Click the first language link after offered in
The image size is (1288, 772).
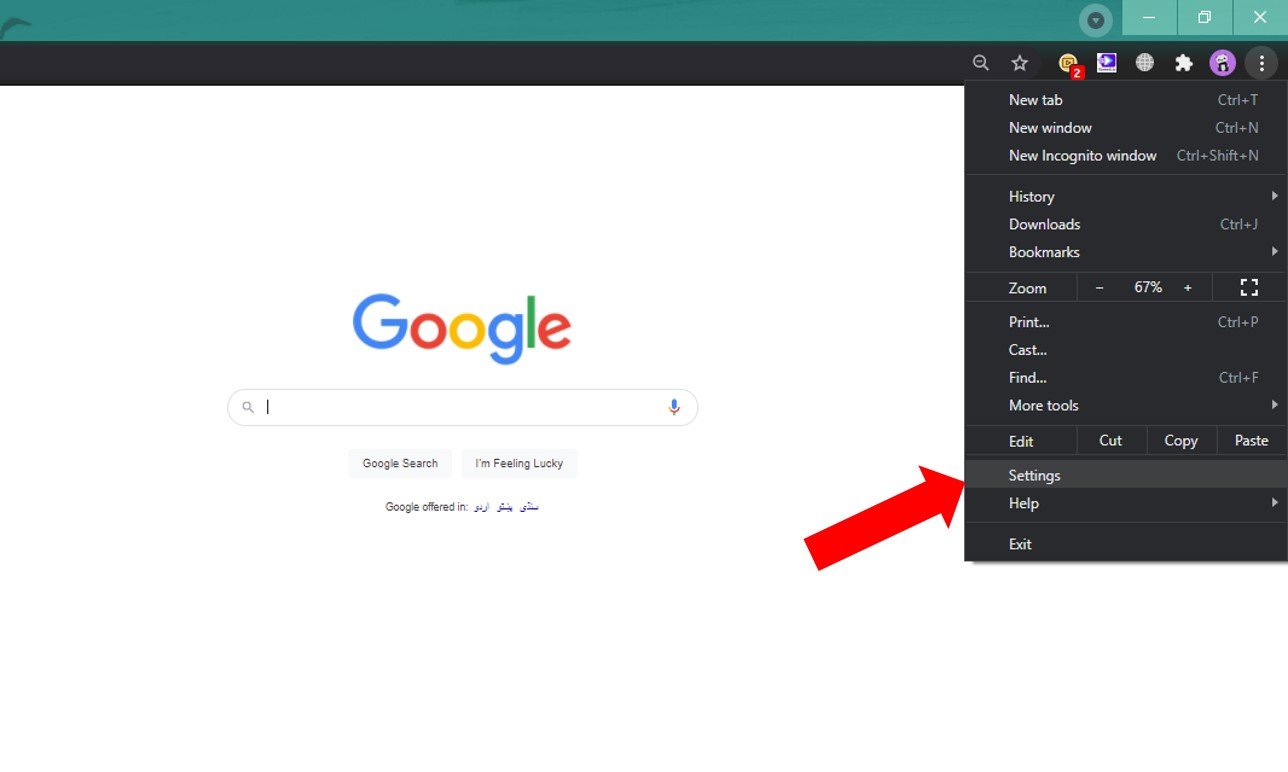[481, 507]
